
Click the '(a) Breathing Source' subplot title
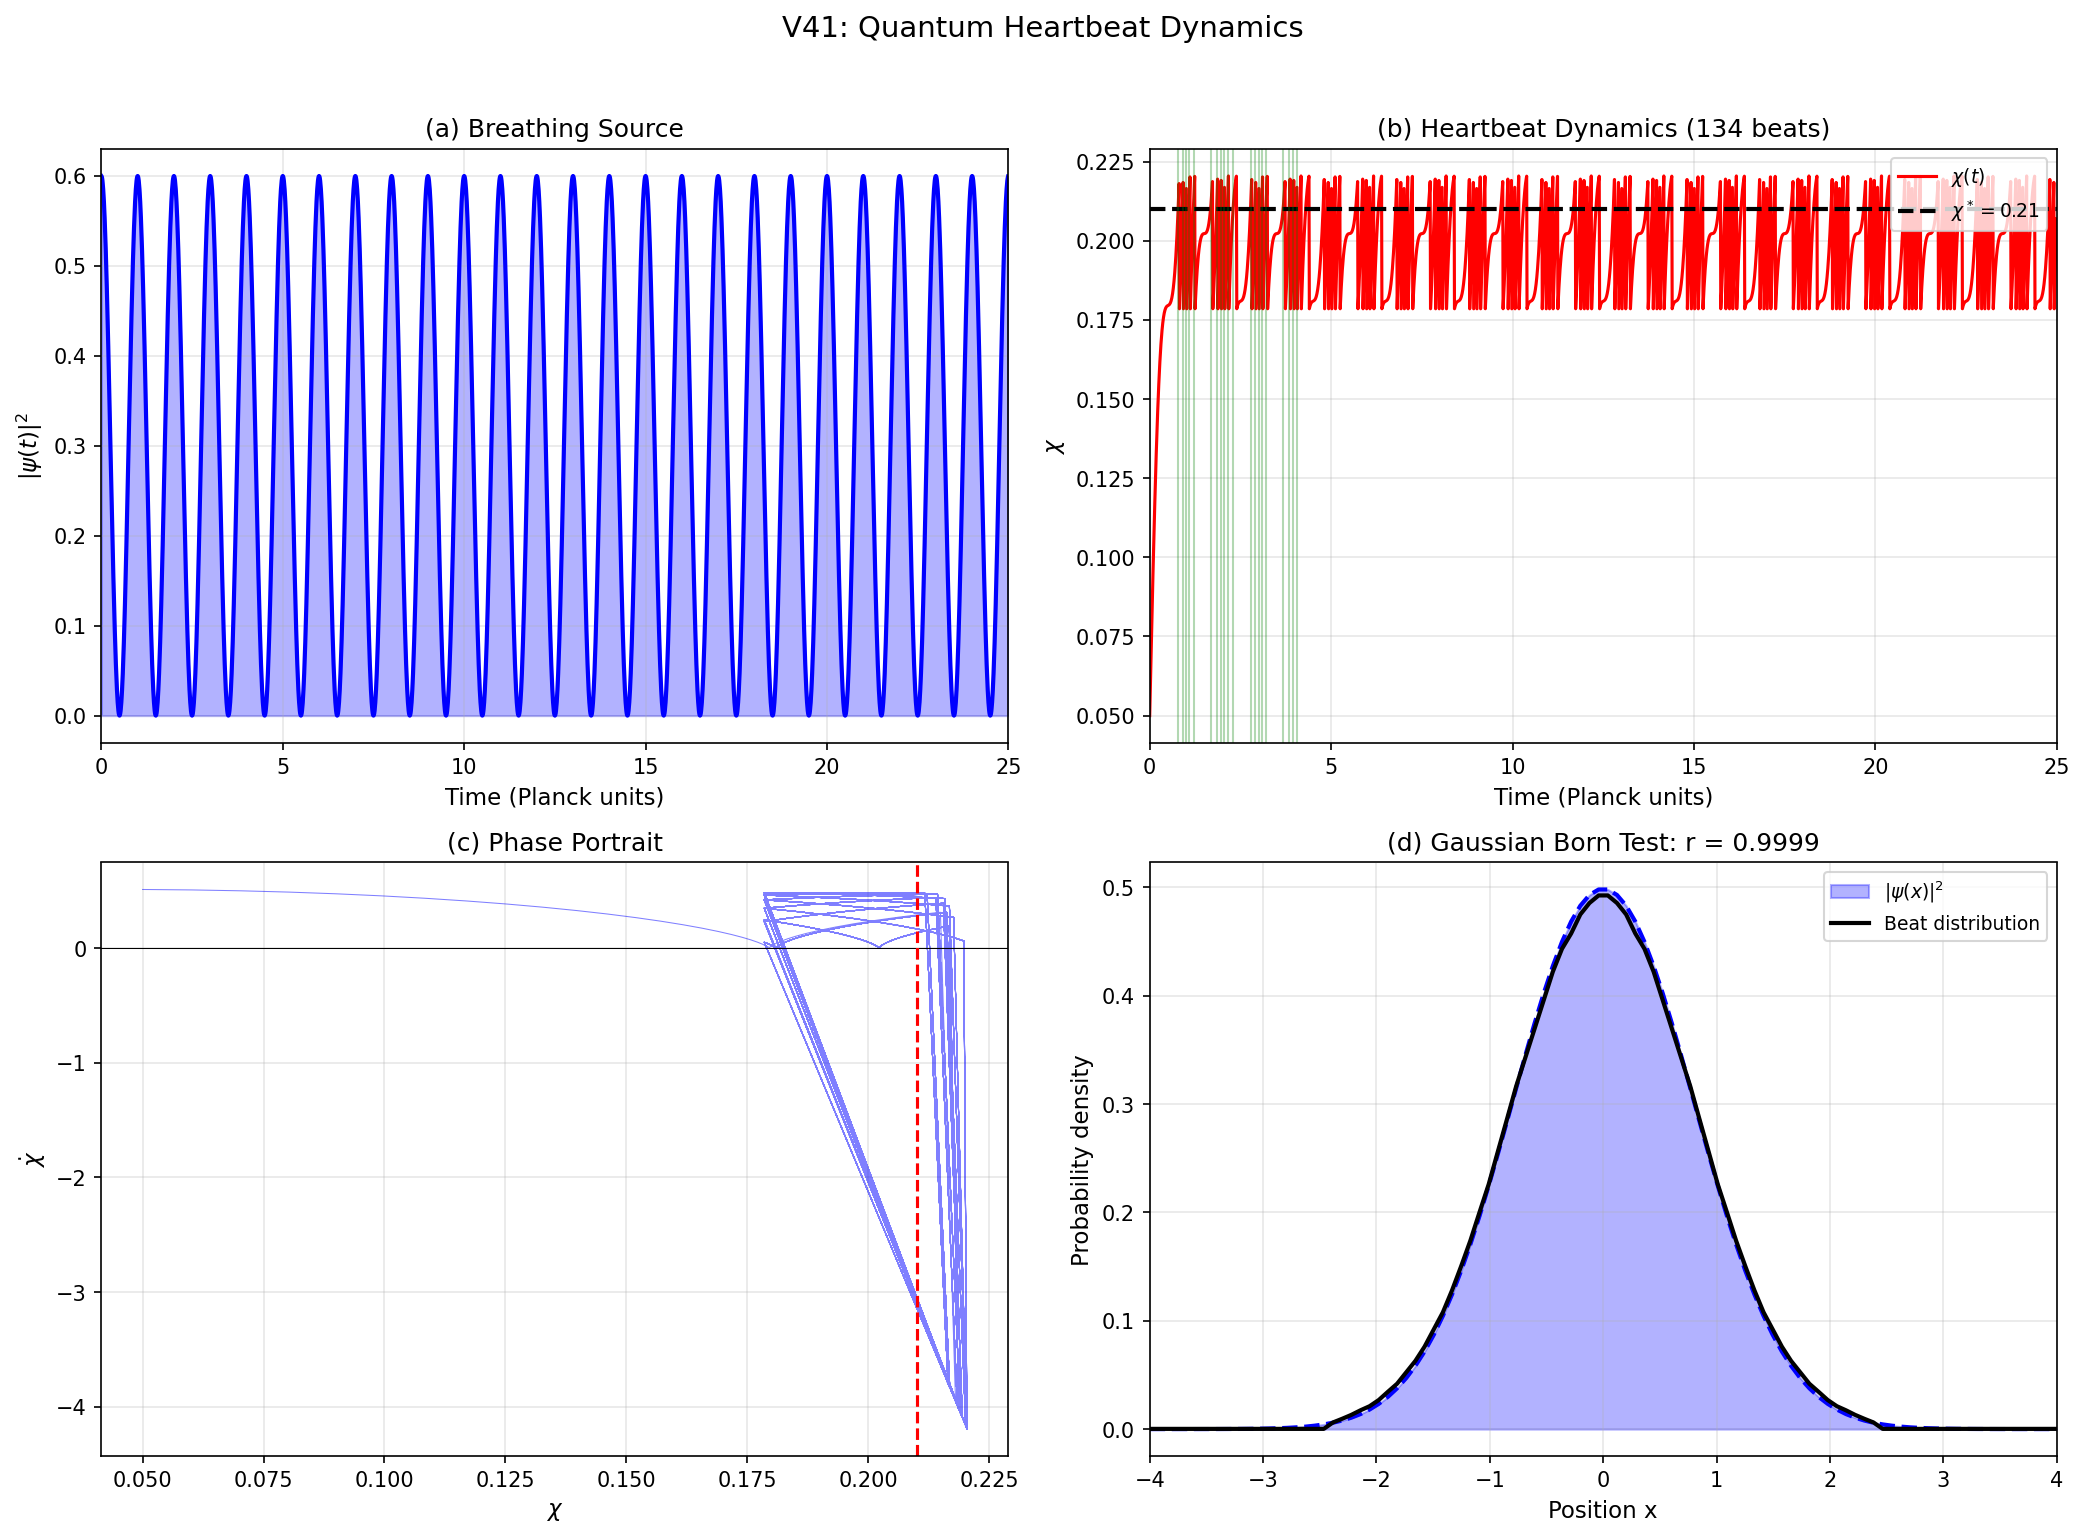tap(554, 129)
